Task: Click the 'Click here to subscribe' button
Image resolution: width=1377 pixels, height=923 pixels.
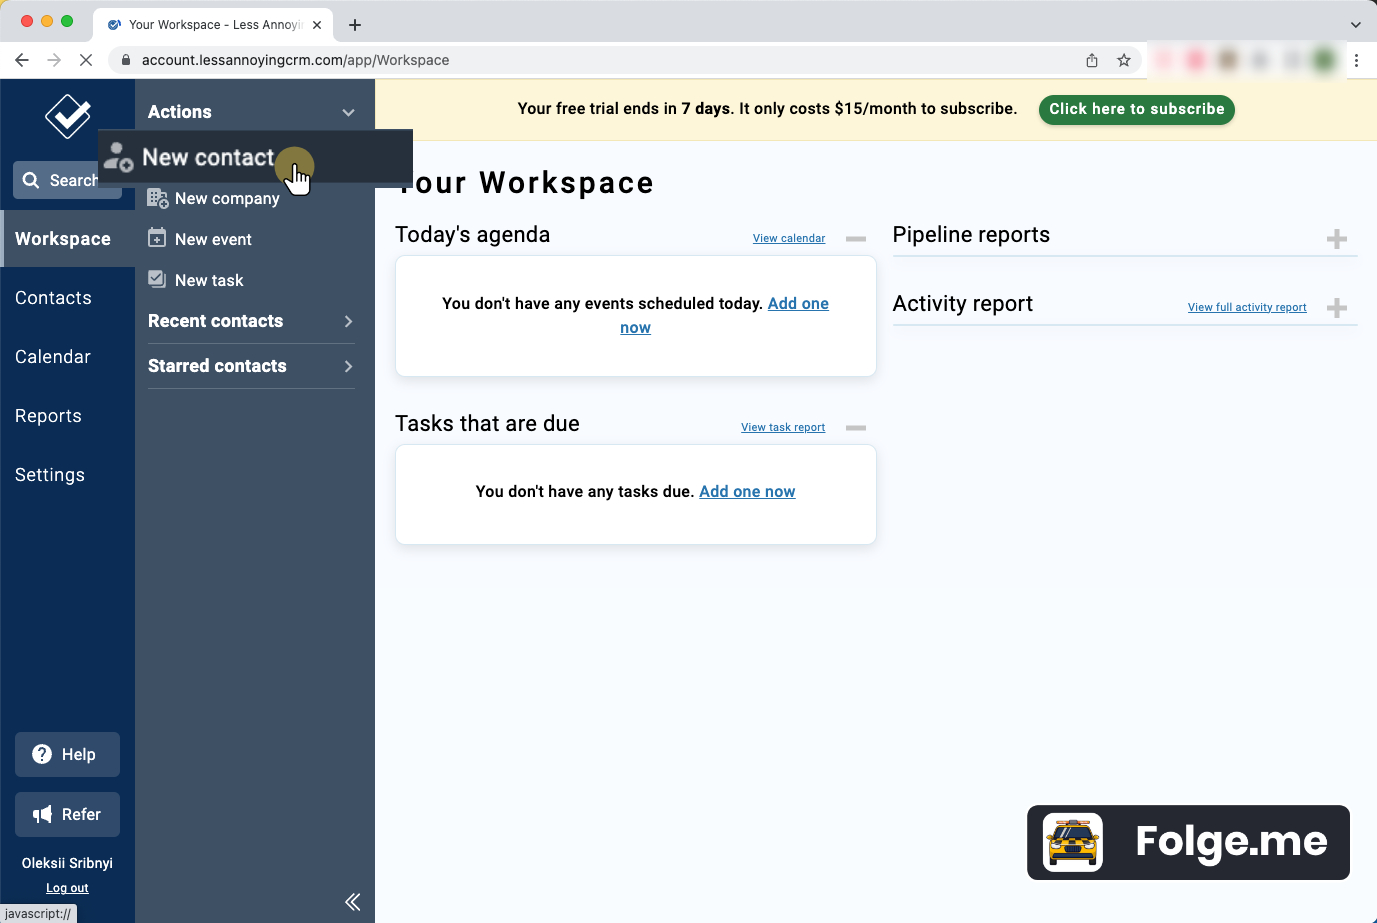Action: click(x=1136, y=109)
